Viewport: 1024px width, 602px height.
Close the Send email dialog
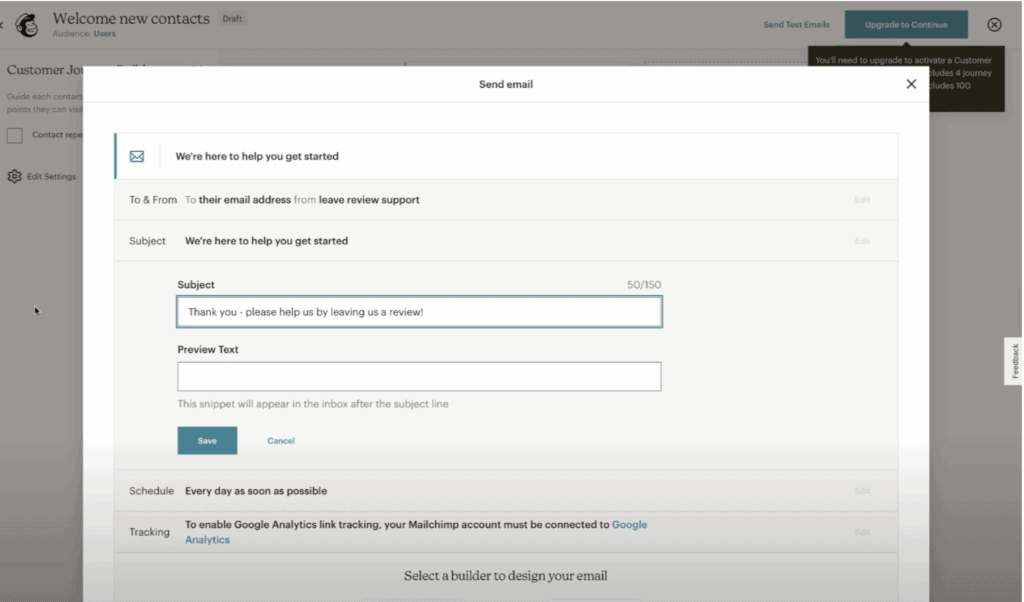pos(911,85)
